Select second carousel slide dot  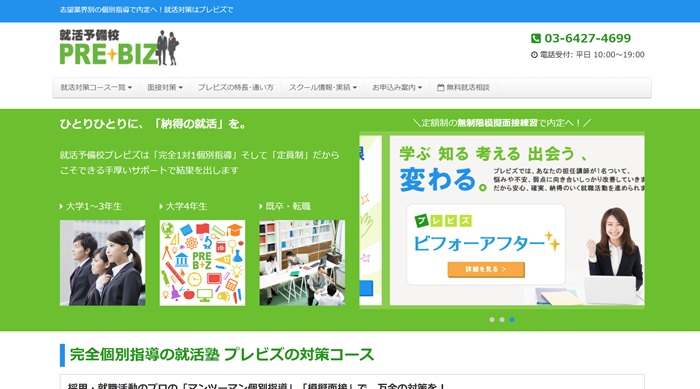tap(502, 320)
